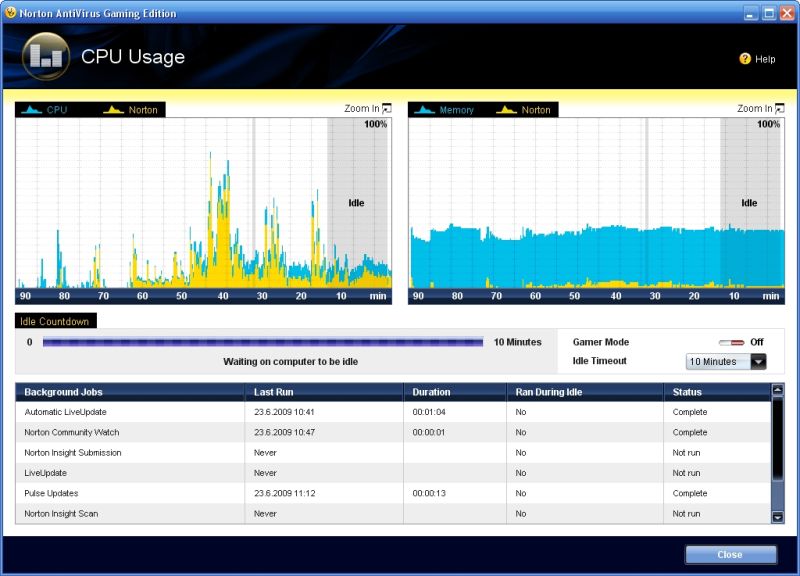Click the blue Memory legend icon
Viewport: 800px width, 576px height.
[x=424, y=110]
